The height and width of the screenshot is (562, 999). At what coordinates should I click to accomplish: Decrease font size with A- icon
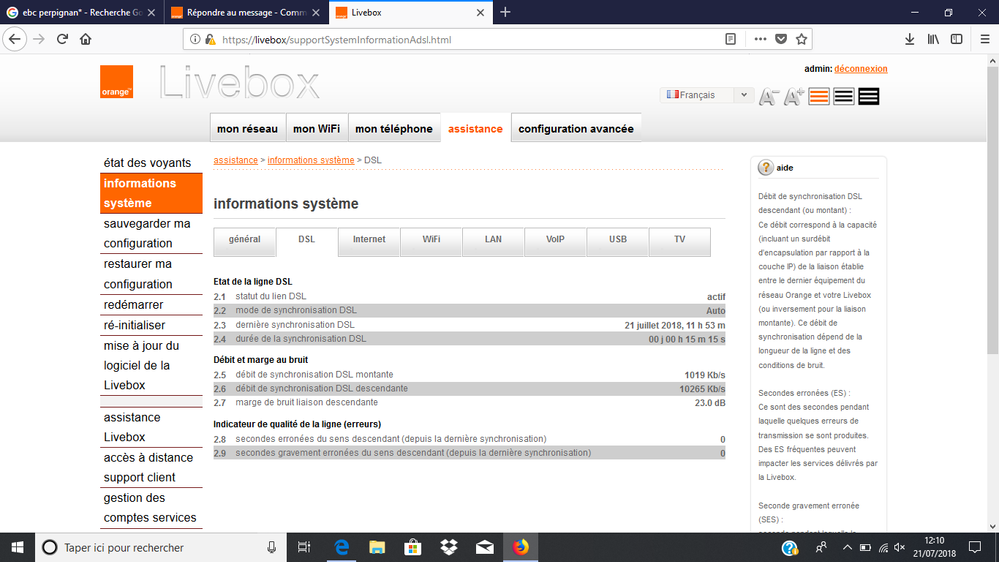(769, 96)
